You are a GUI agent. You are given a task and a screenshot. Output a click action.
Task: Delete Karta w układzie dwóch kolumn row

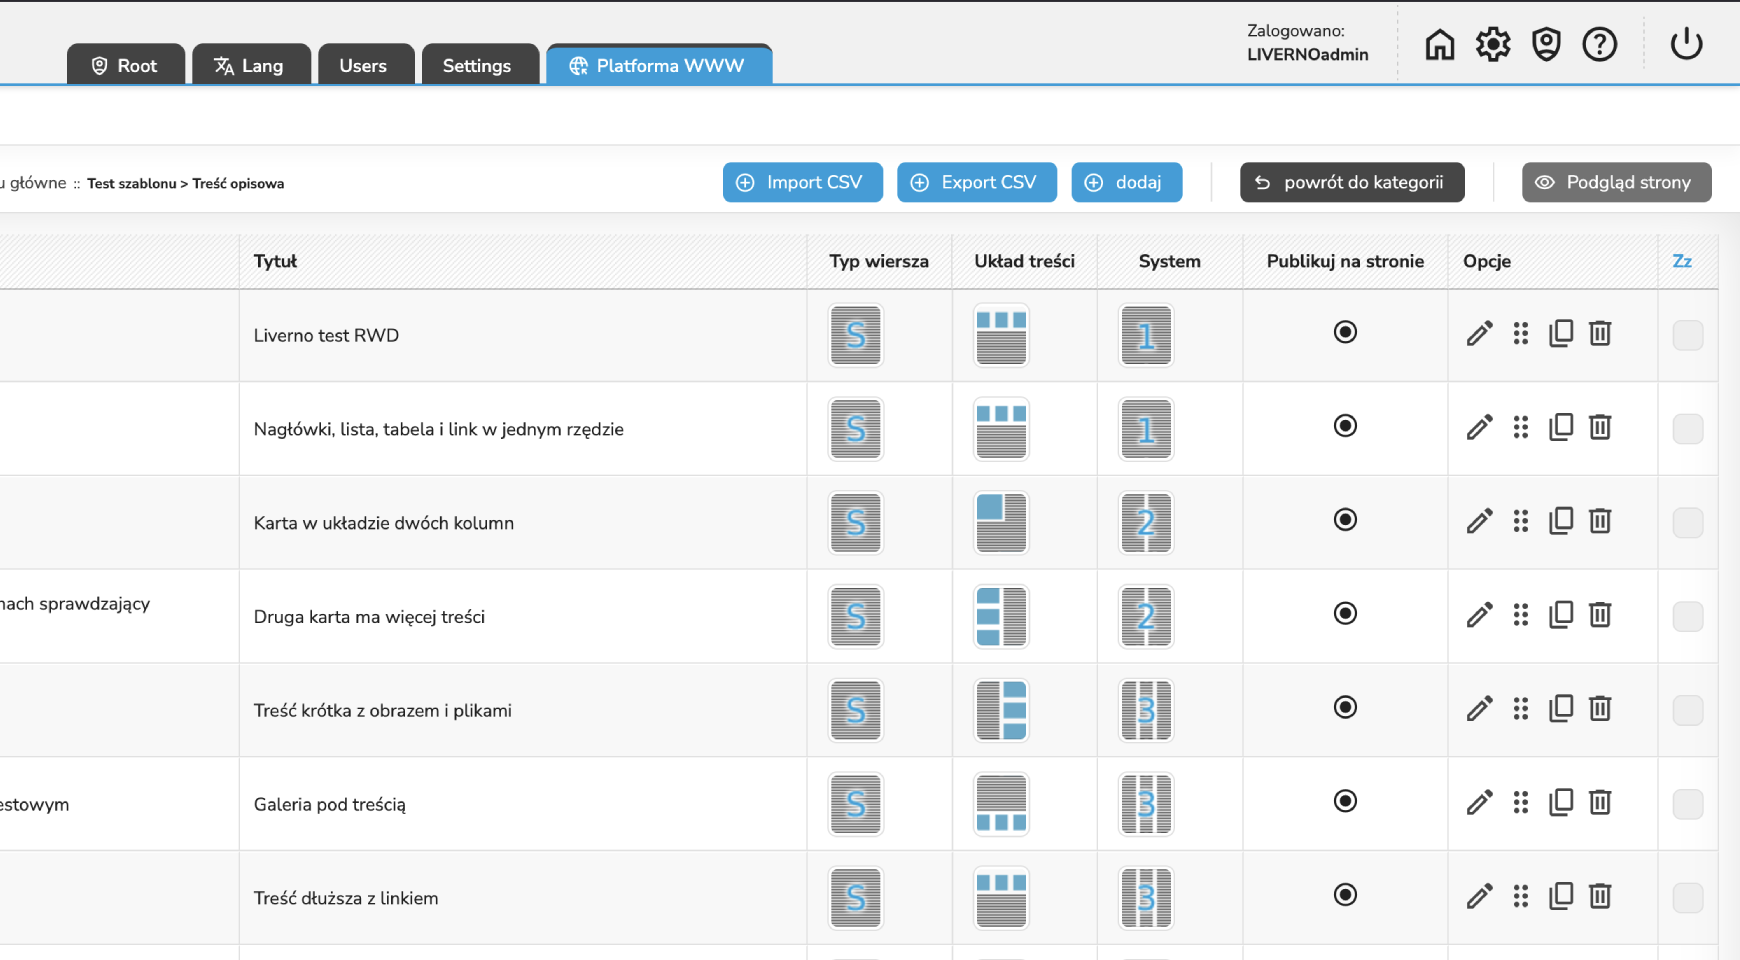[x=1600, y=521]
